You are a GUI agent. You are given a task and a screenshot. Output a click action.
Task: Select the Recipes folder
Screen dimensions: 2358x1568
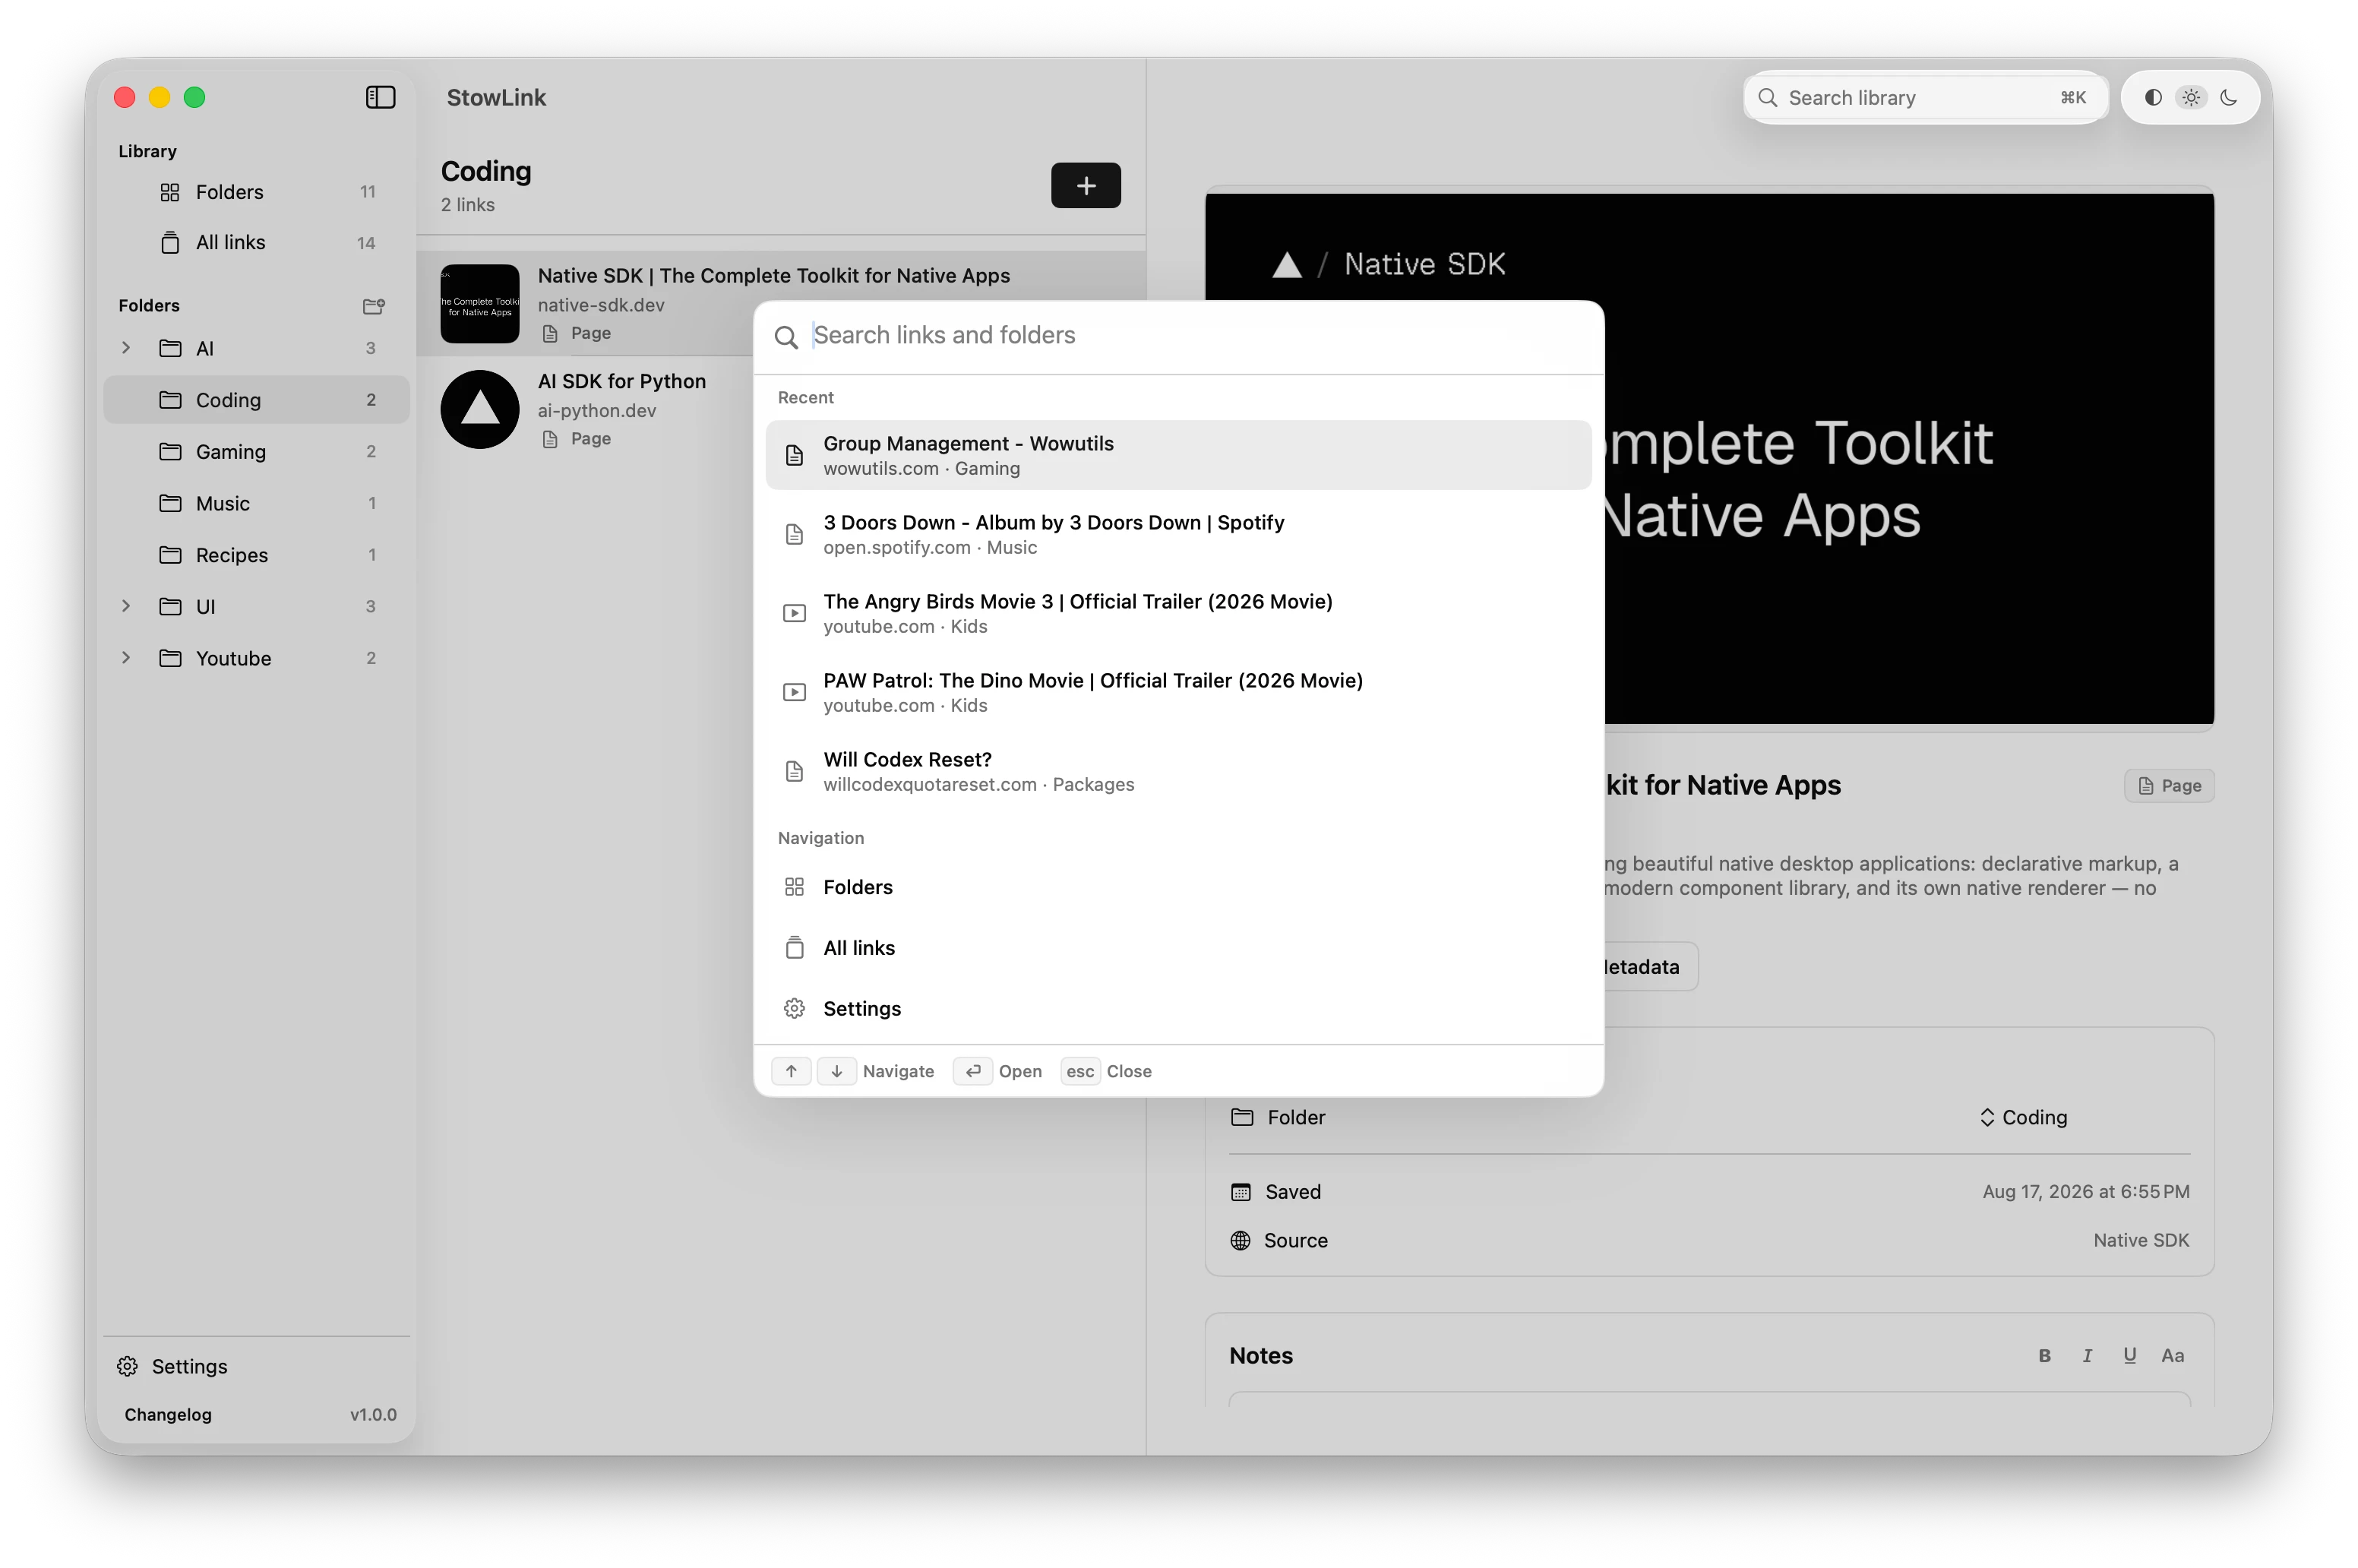point(256,555)
